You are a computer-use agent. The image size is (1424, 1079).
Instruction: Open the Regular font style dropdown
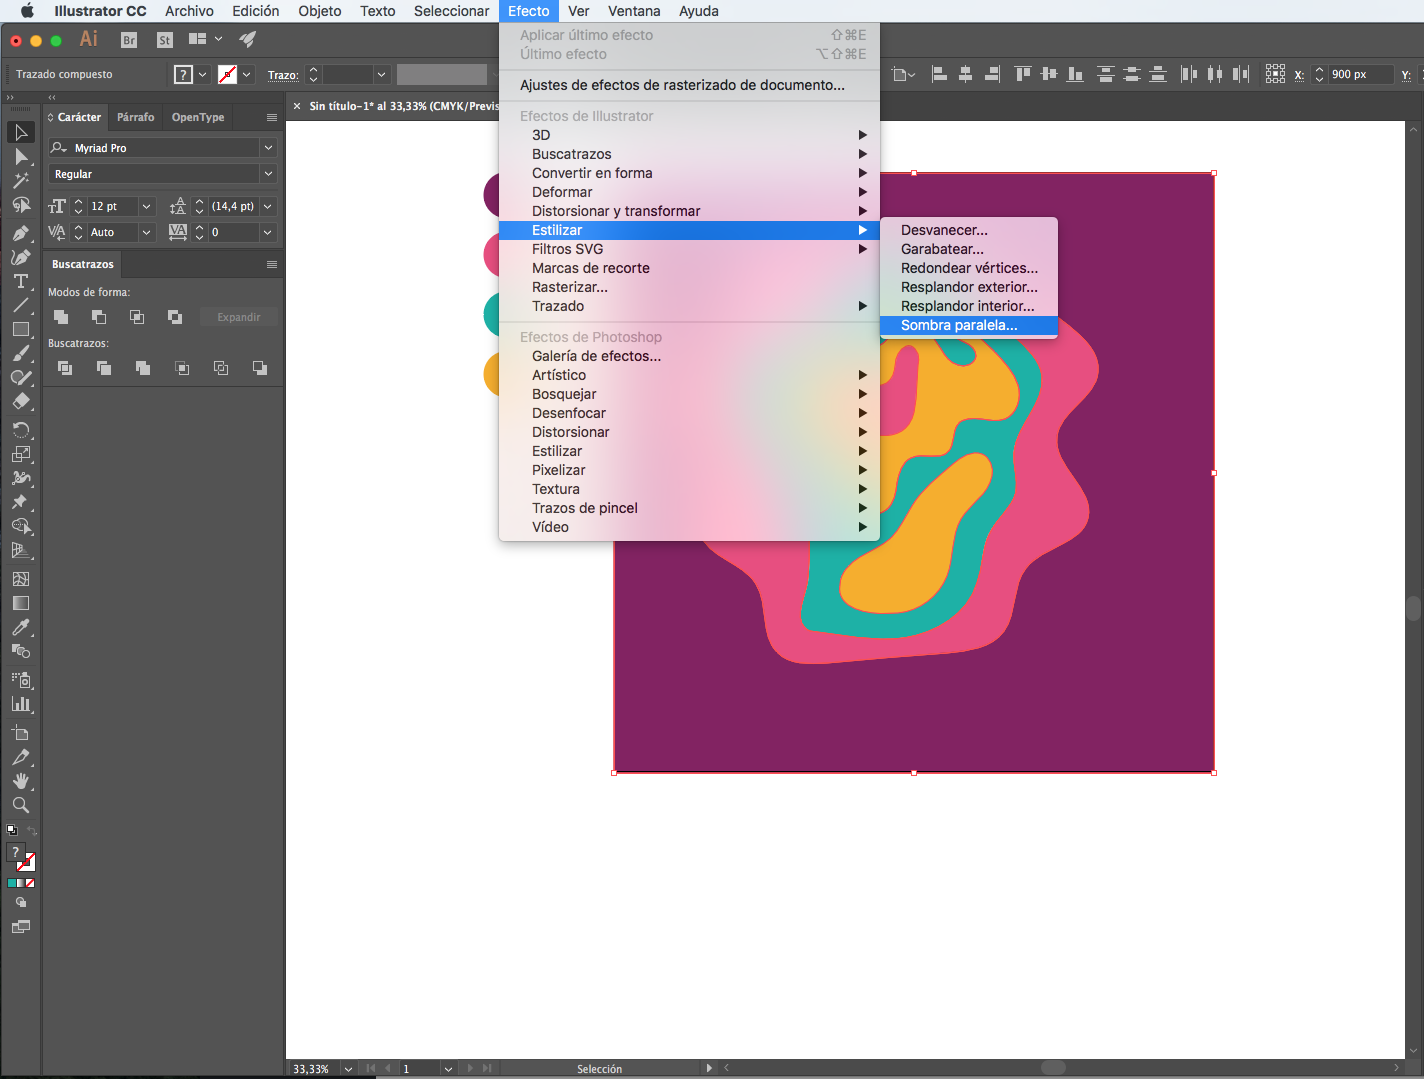268,174
